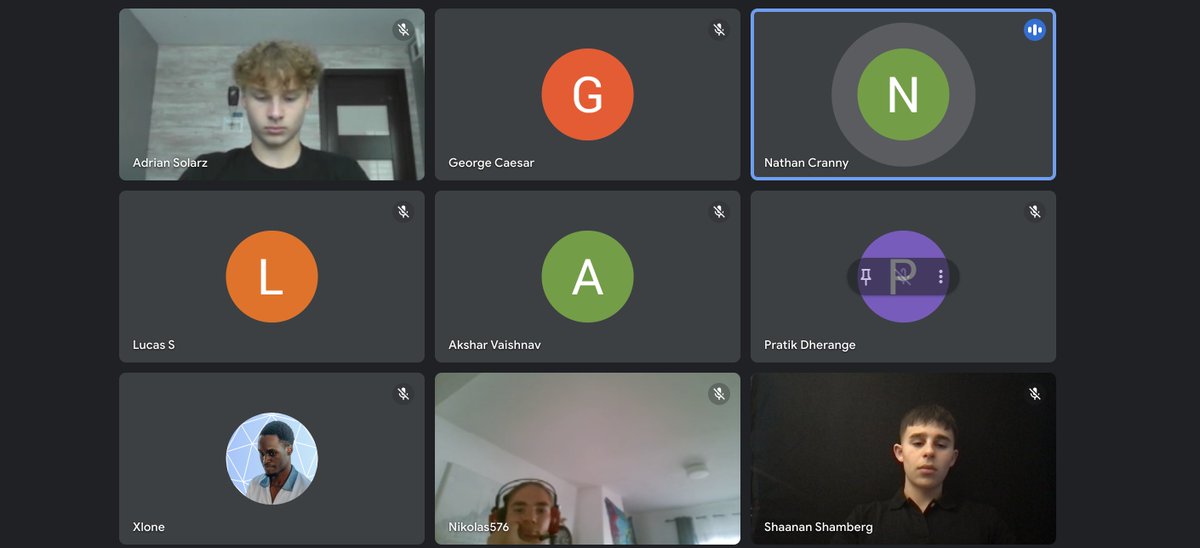Pin Pratik Dherange's tile
This screenshot has height=548, width=1200.
click(866, 277)
